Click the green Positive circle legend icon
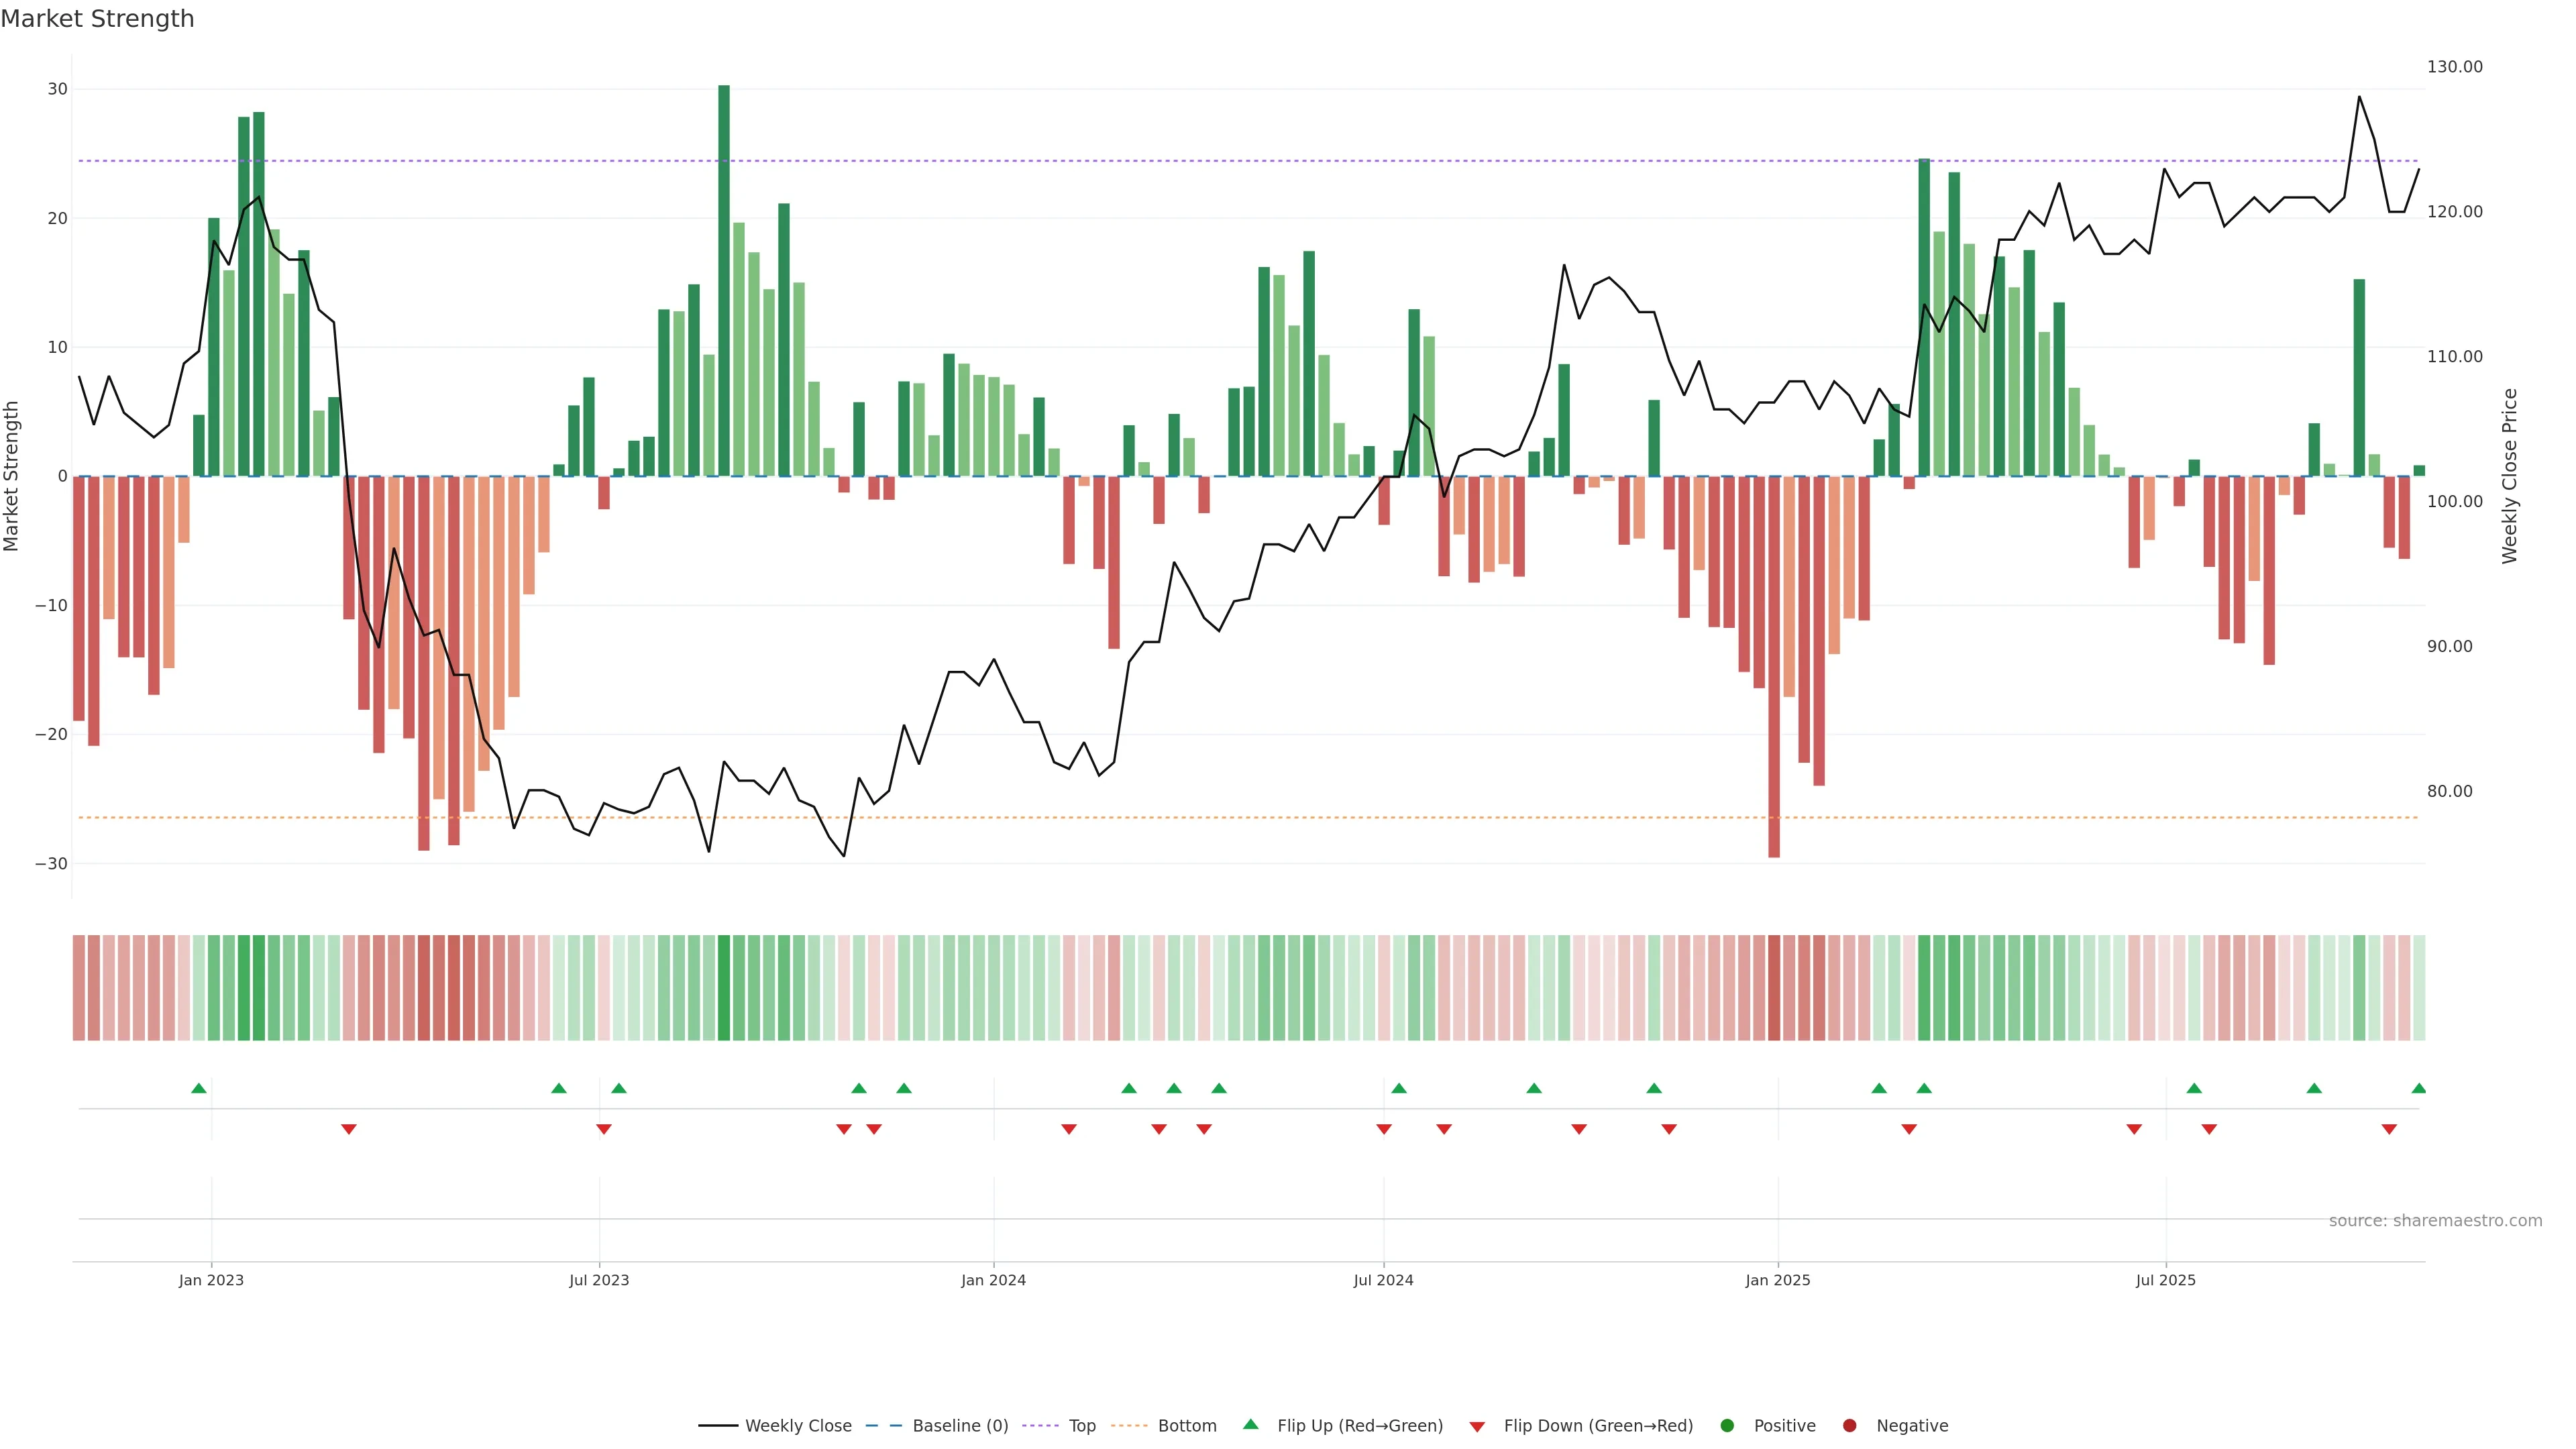Viewport: 2576px width, 1449px height. pyautogui.click(x=1727, y=1425)
